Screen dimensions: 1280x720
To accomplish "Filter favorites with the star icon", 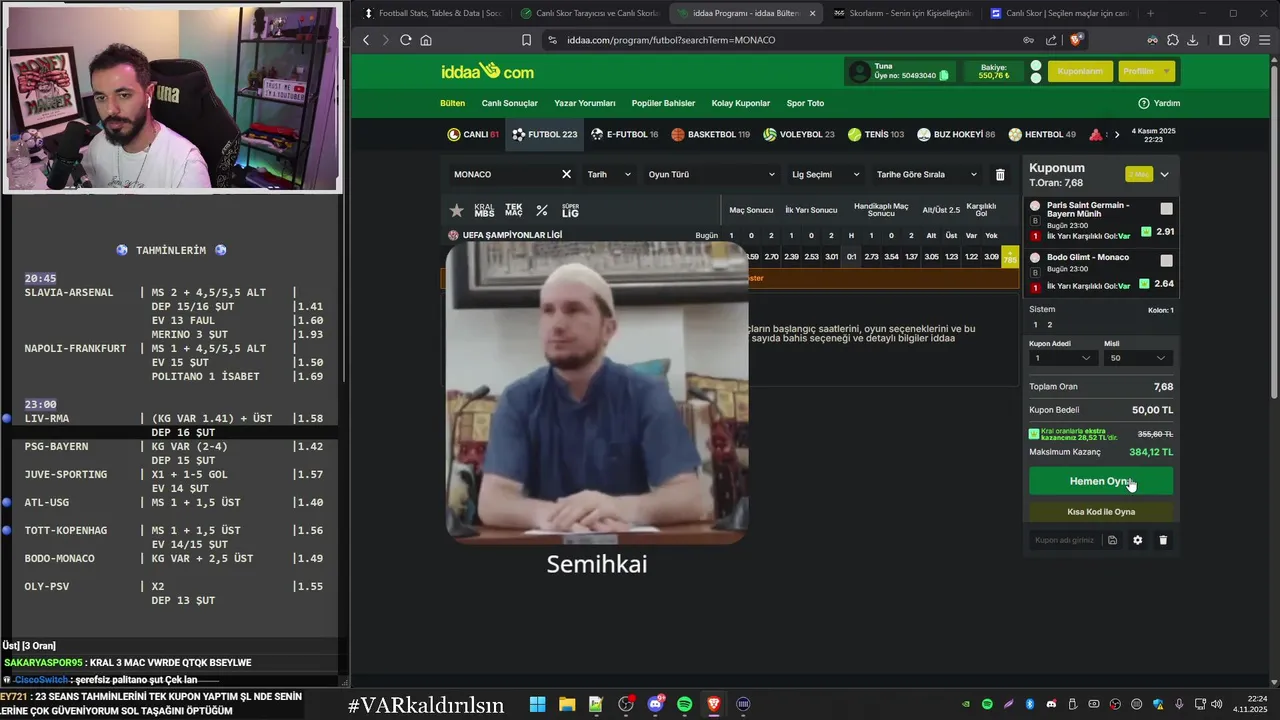I will pyautogui.click(x=457, y=211).
